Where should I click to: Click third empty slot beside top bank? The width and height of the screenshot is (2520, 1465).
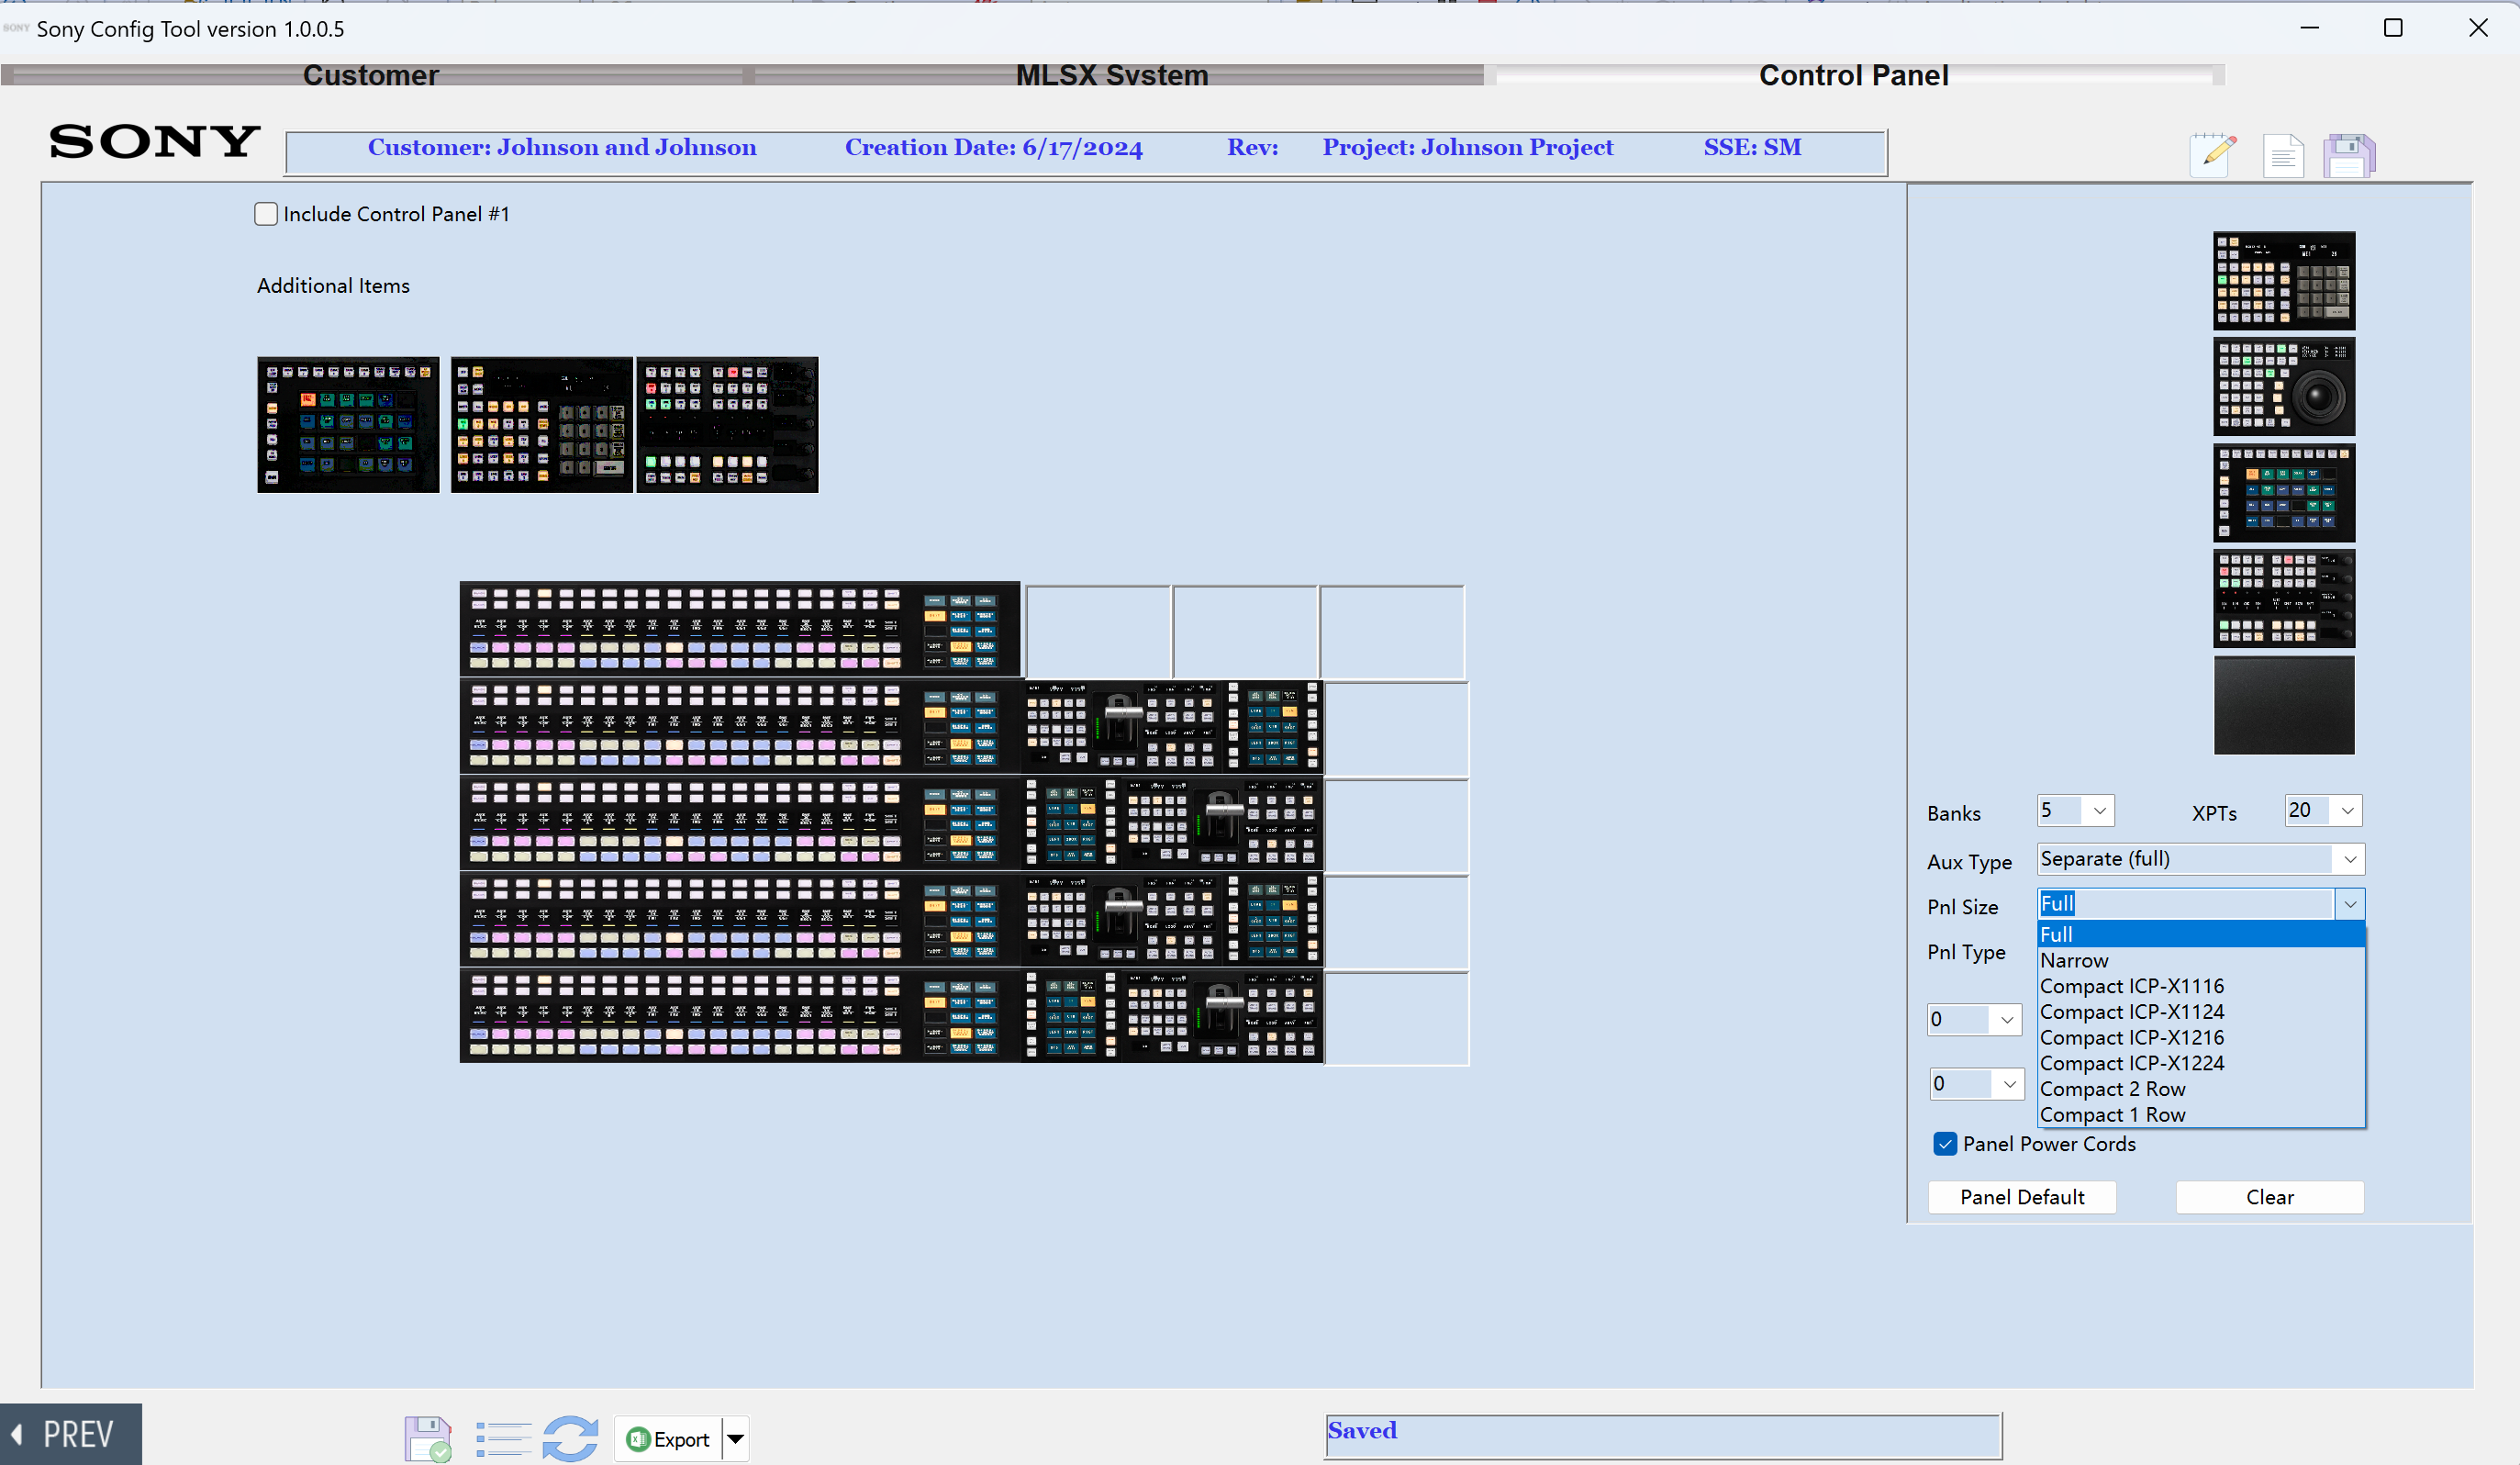tap(1391, 632)
